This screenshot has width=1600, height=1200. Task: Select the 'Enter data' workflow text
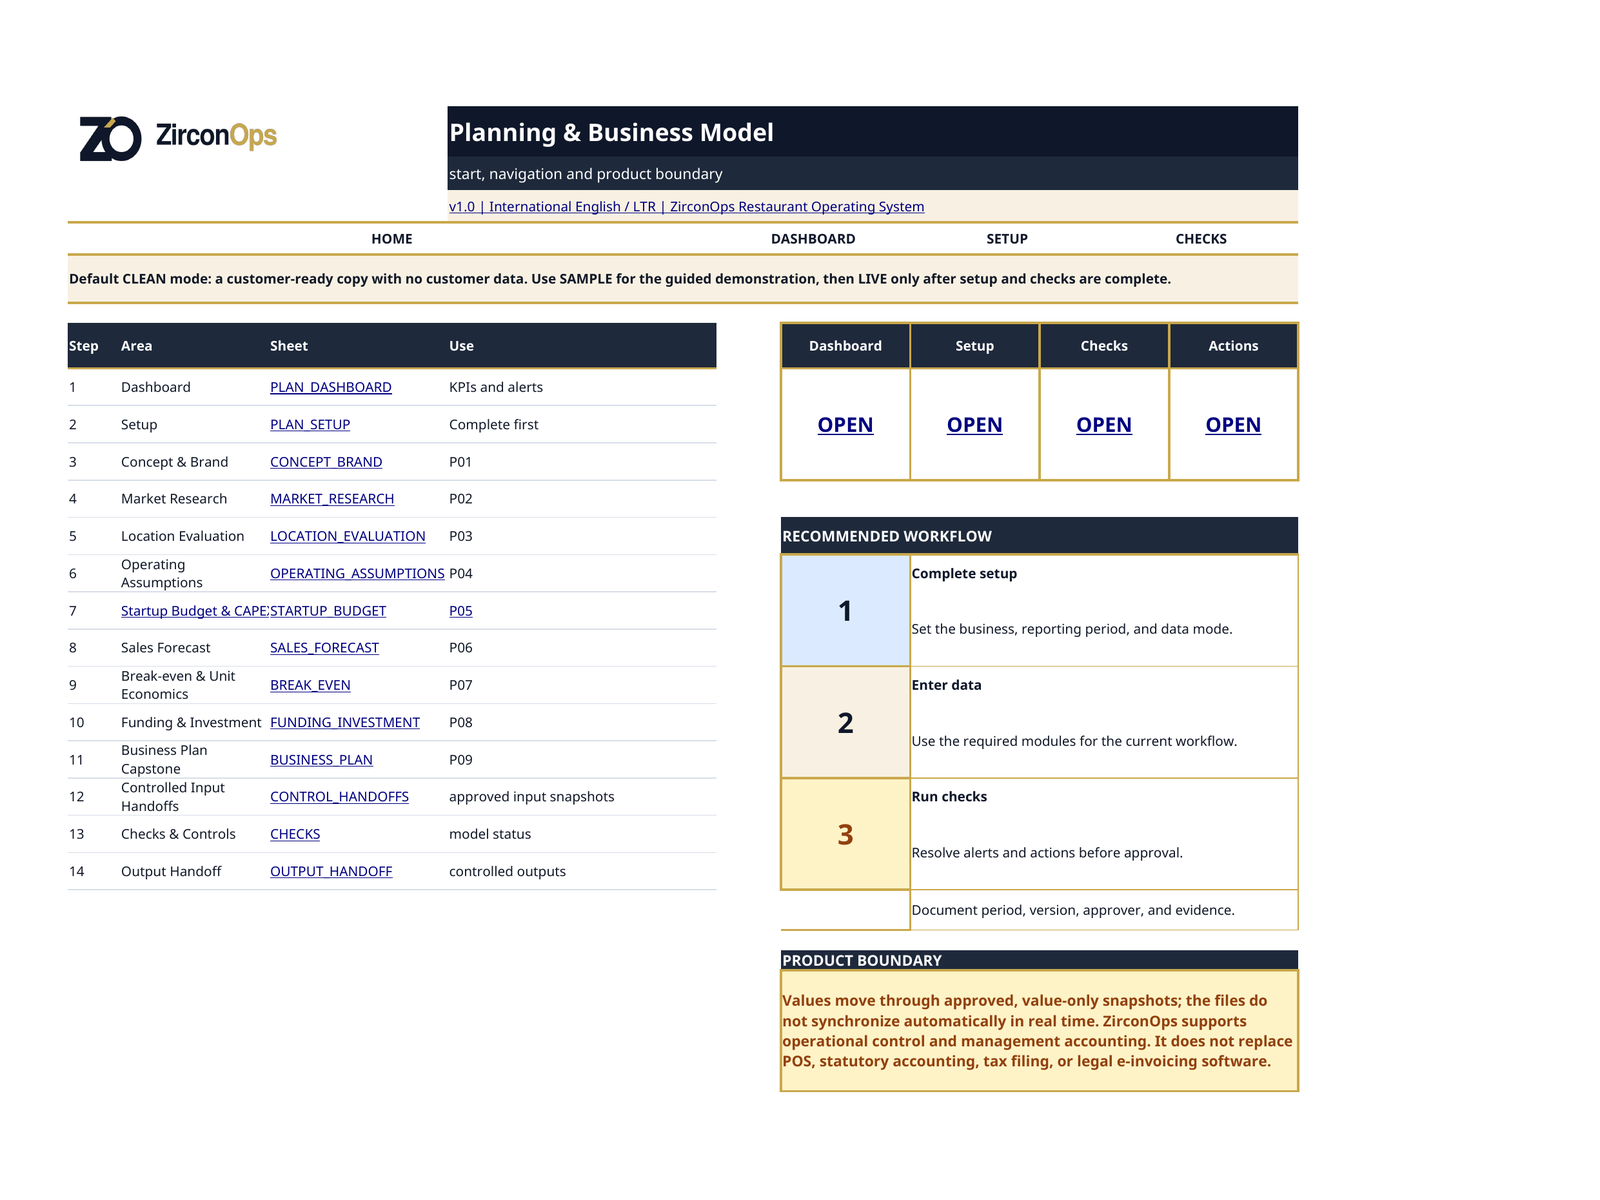point(946,685)
